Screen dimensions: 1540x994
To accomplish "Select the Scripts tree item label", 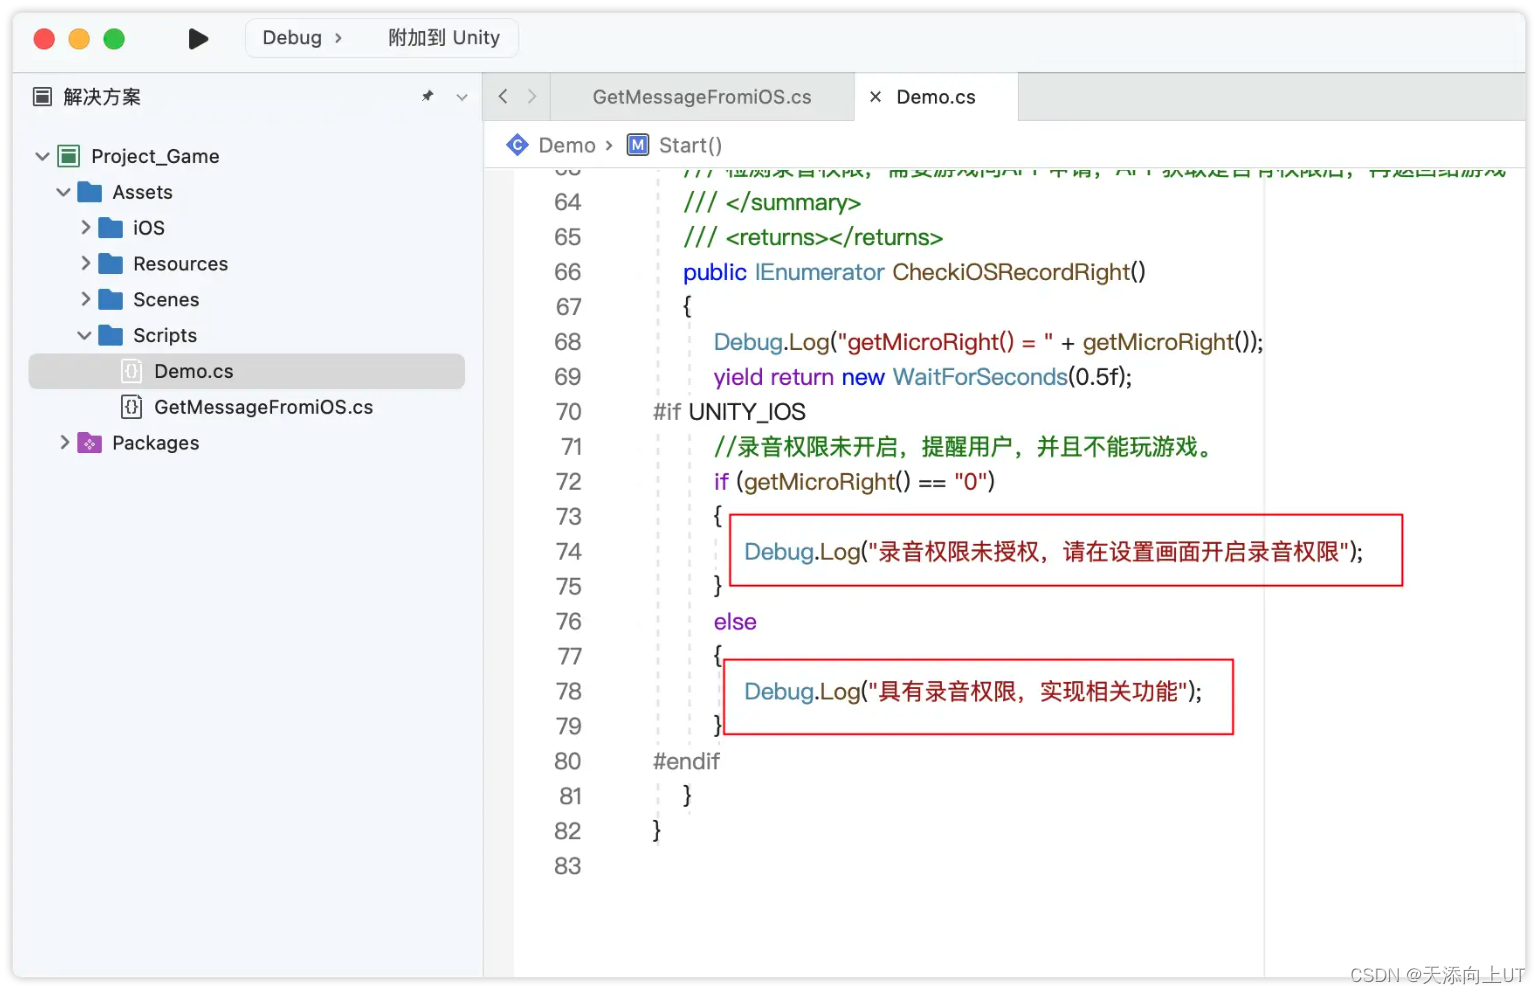I will (x=165, y=335).
